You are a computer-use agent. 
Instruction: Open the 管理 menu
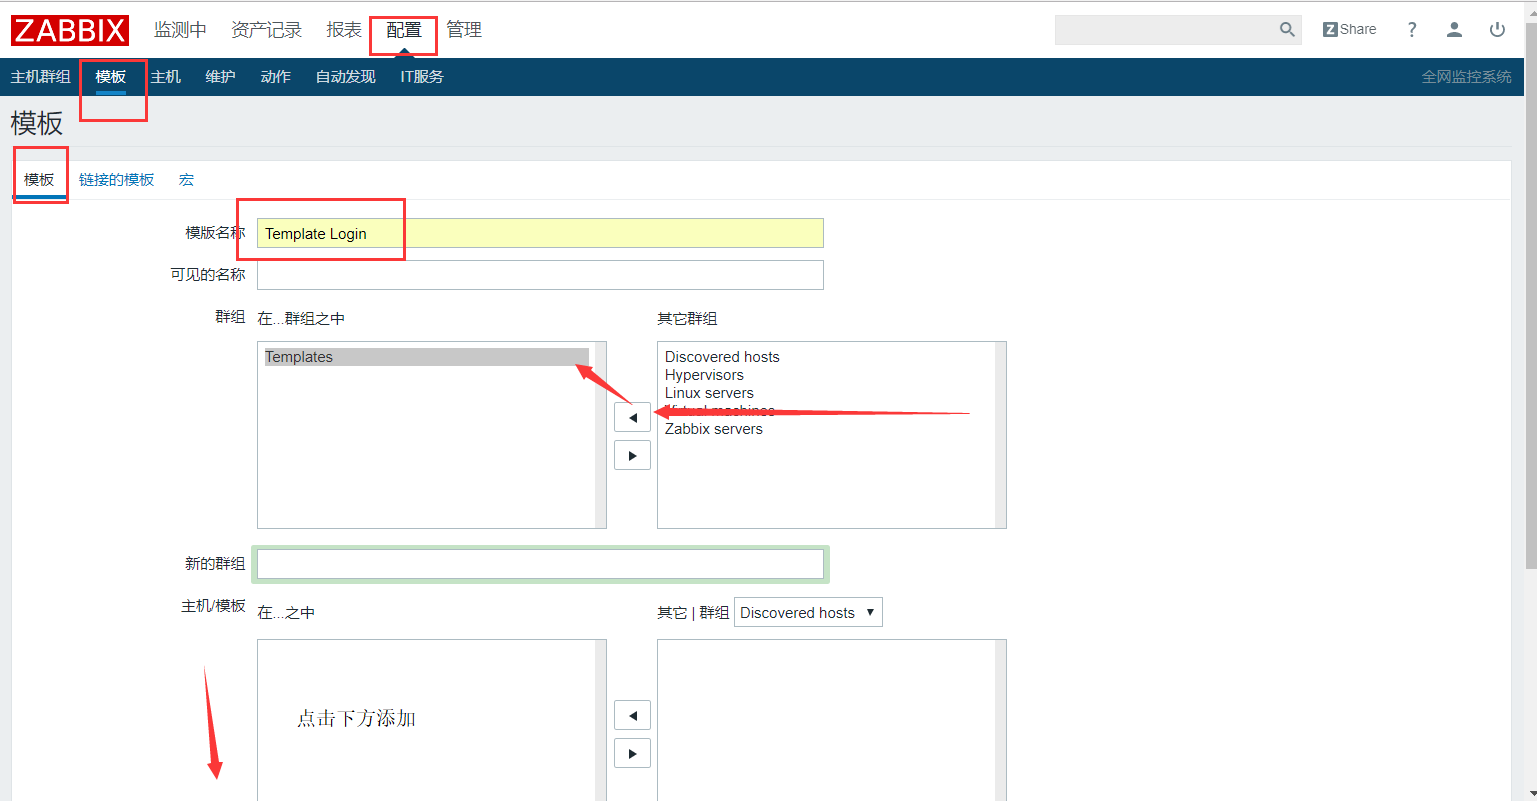click(464, 30)
